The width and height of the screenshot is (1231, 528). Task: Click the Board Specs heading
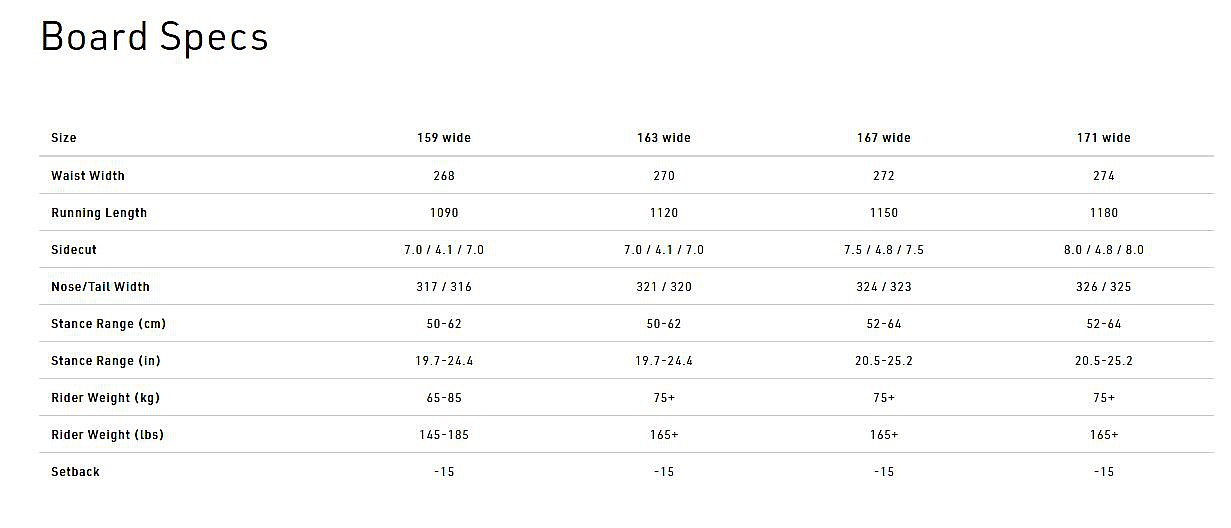tap(154, 37)
